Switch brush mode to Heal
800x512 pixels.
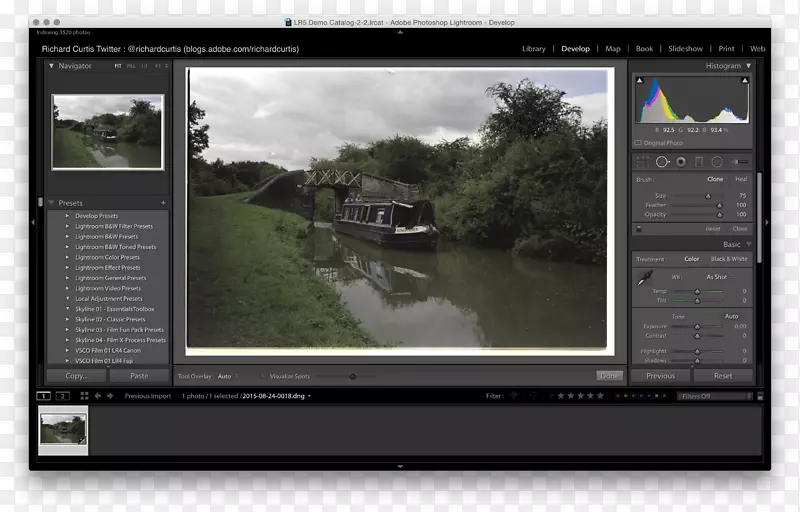click(x=741, y=179)
